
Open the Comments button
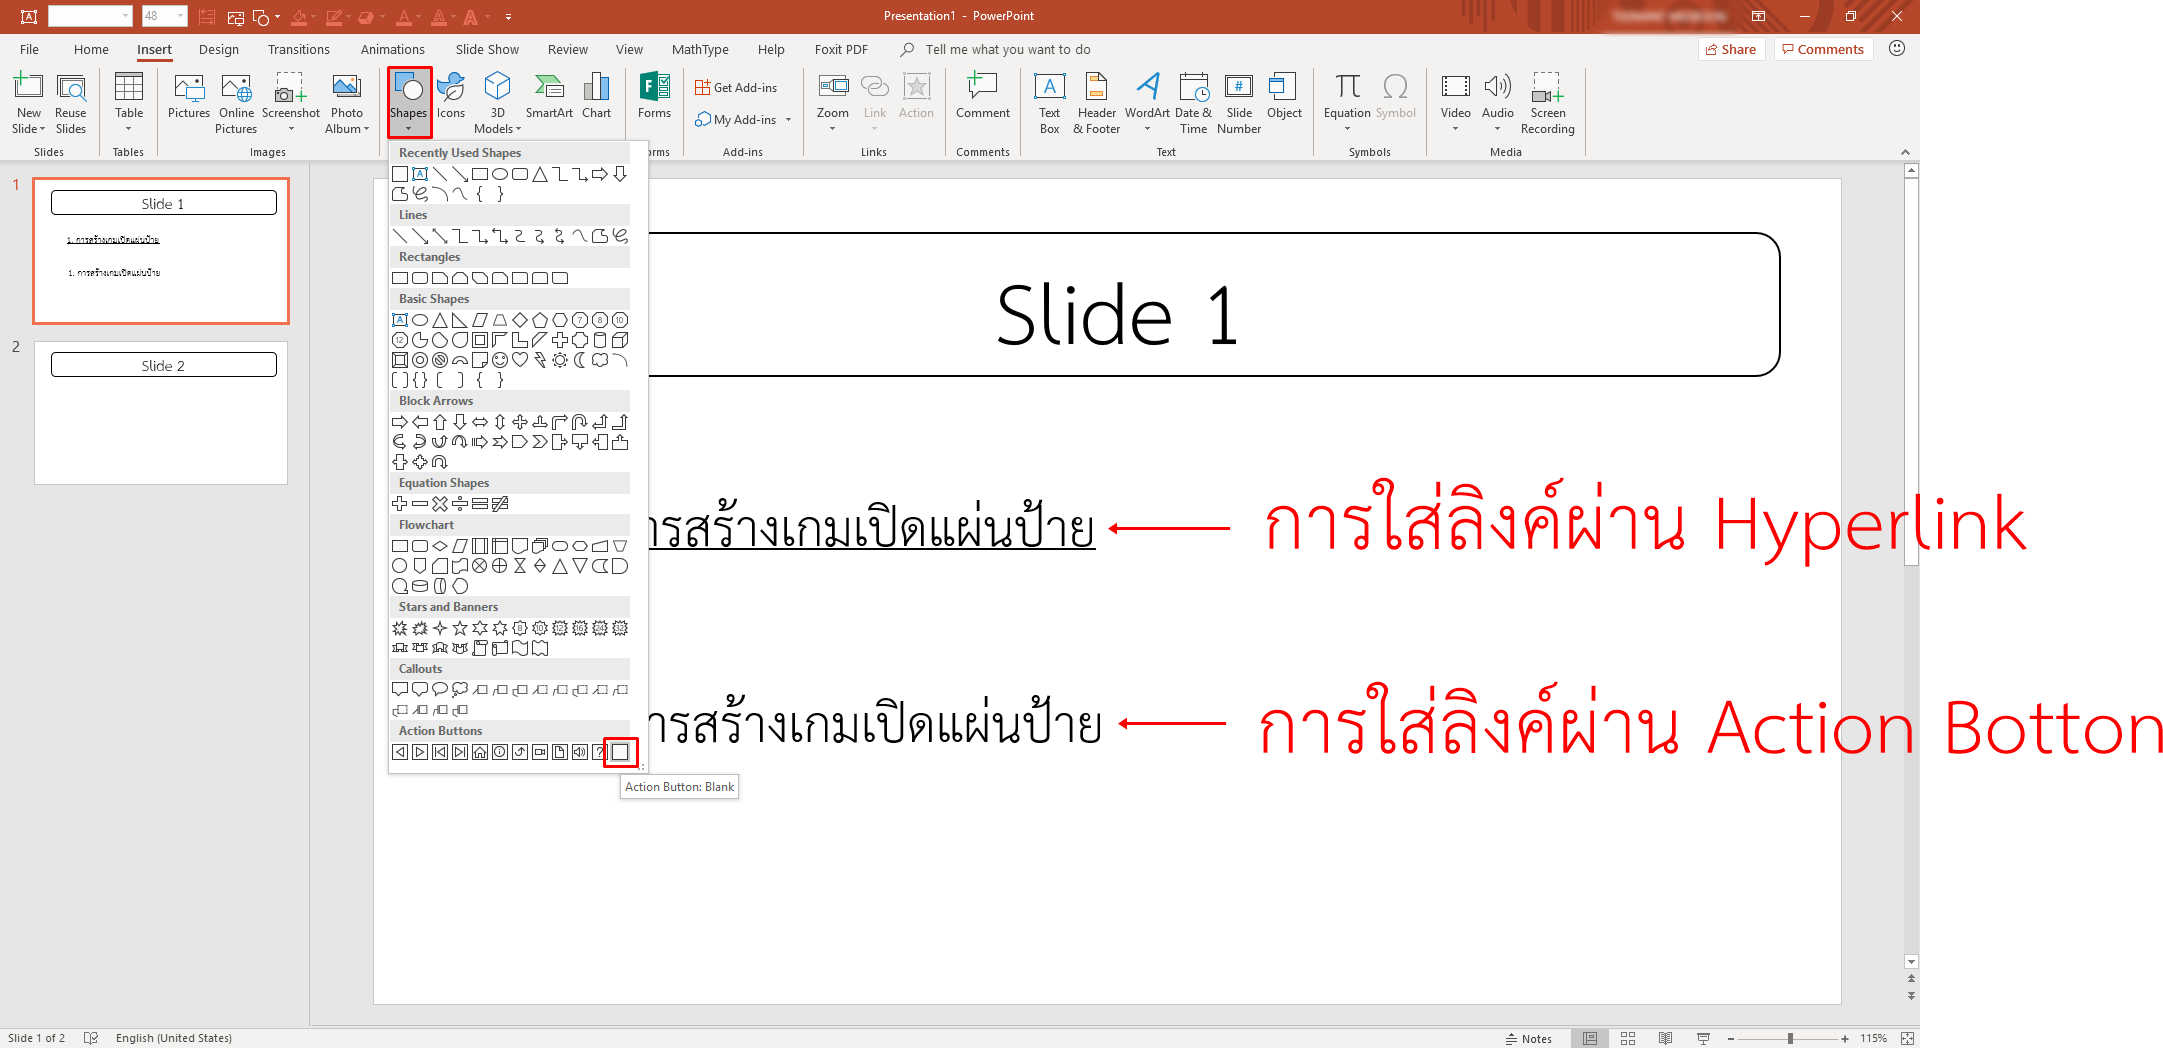coord(1823,49)
